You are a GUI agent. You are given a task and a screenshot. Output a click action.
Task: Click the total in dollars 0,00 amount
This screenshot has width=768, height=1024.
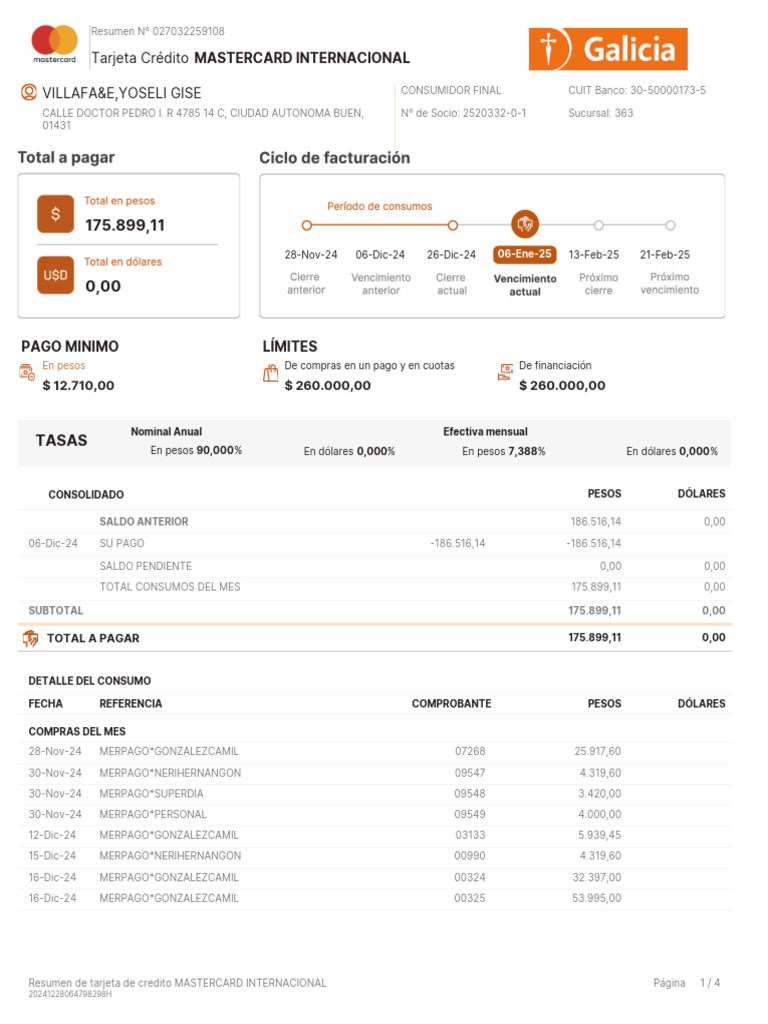pyautogui.click(x=103, y=286)
